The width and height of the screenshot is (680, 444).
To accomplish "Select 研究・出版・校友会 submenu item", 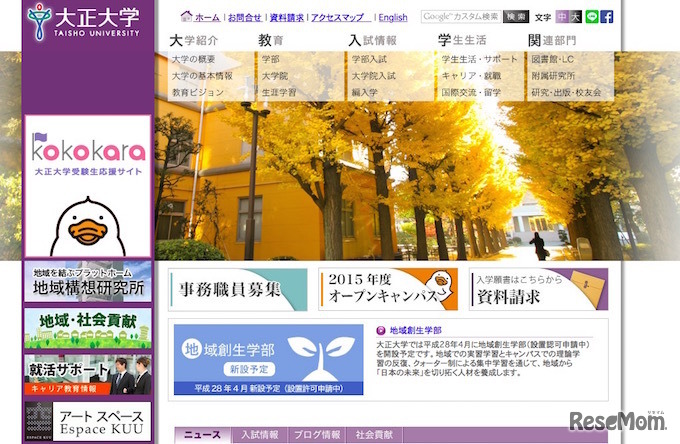I will tap(566, 92).
